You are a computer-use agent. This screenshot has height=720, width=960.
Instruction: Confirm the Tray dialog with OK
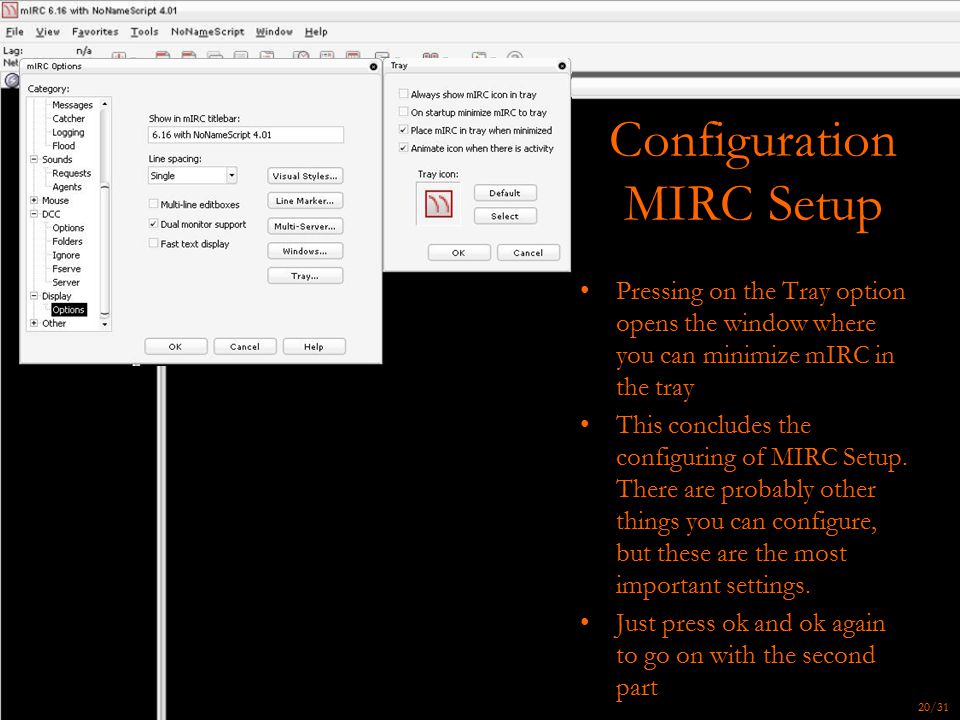coord(459,252)
